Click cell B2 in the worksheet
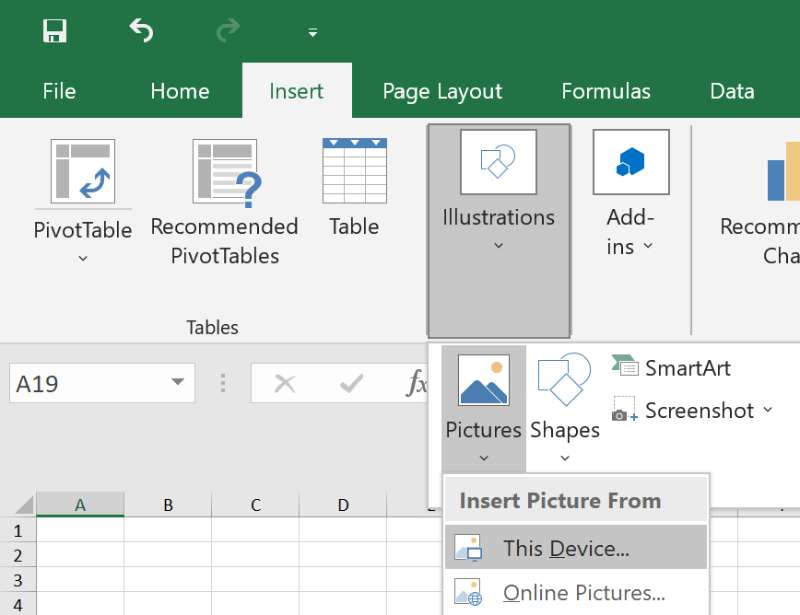The image size is (800, 615). point(168,555)
